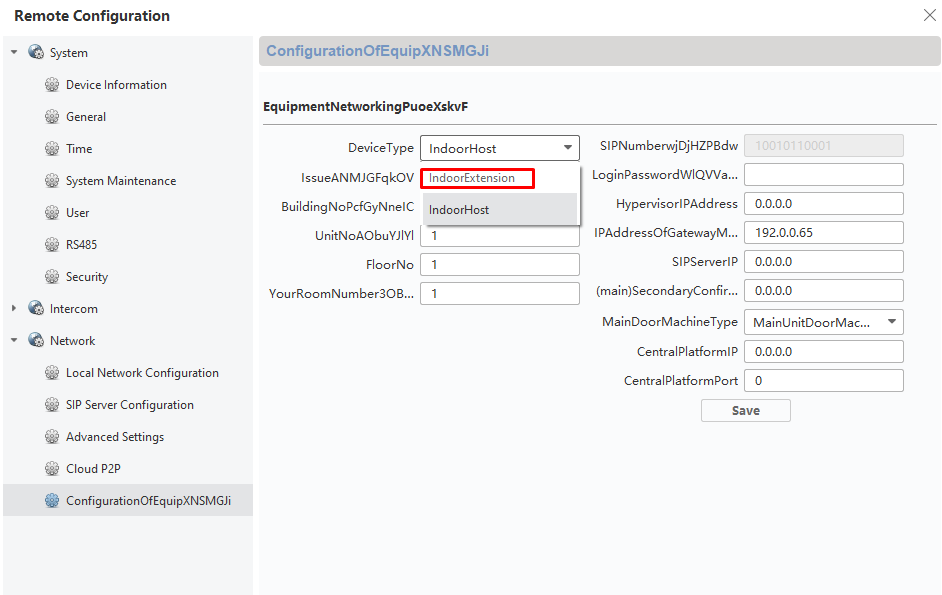Select ConfigurationOfEquipXNSMGJi in the sidebar
This screenshot has height=595, width=942.
pos(128,500)
